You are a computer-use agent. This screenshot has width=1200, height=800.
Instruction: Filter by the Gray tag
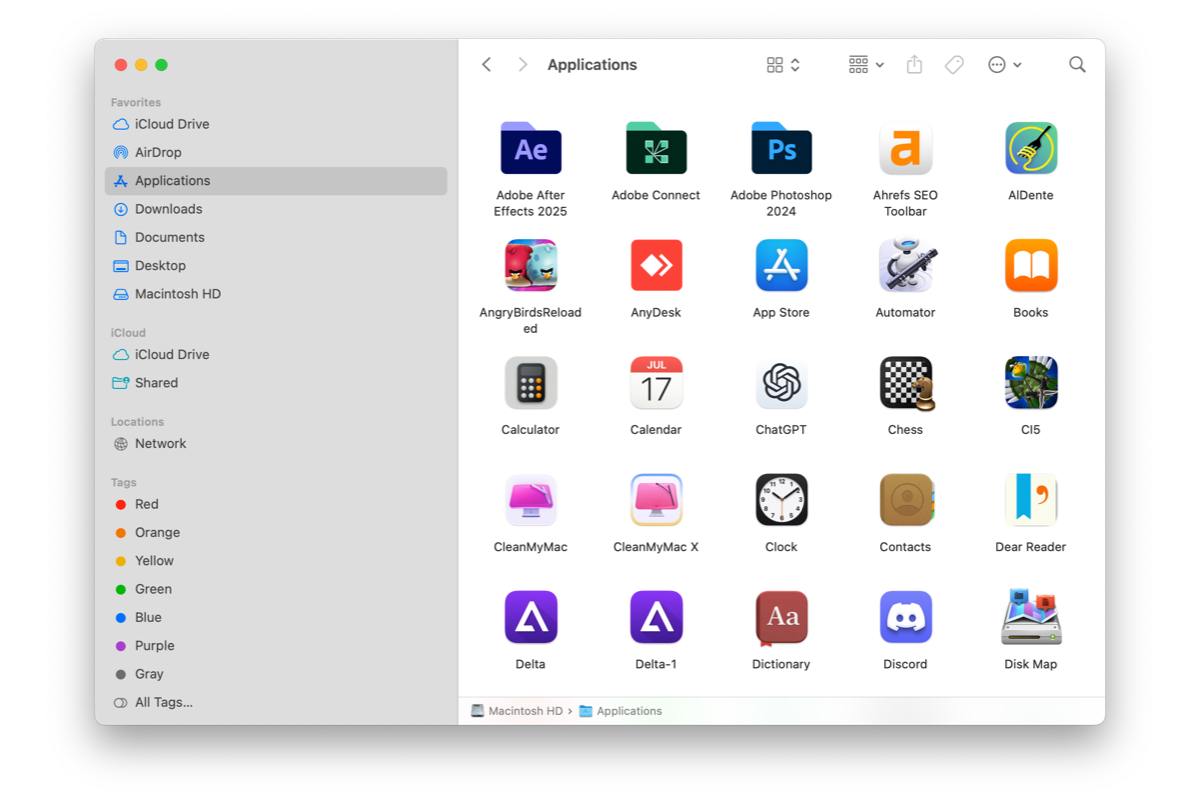[x=276, y=674]
